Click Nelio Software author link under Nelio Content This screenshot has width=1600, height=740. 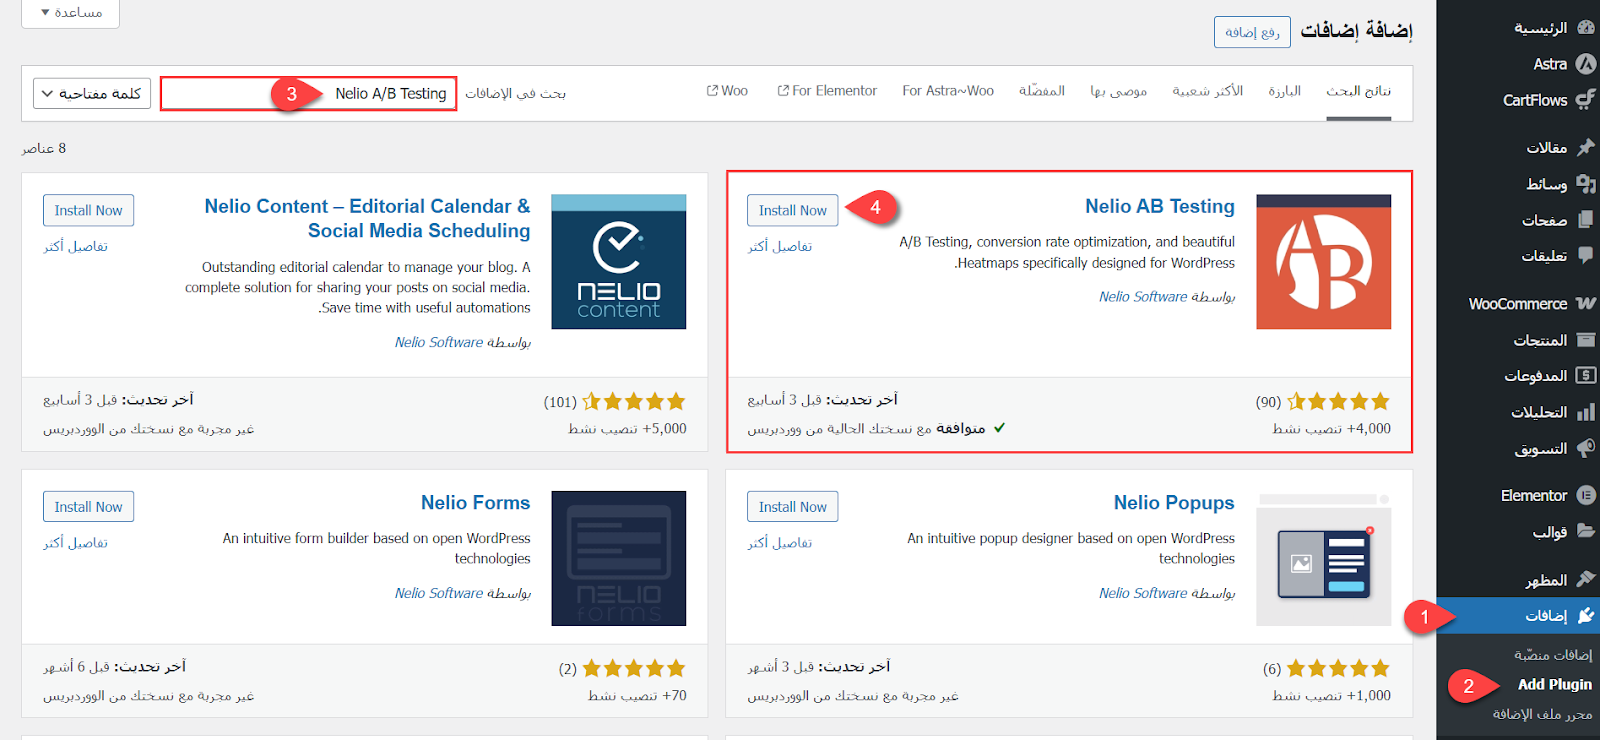[439, 342]
